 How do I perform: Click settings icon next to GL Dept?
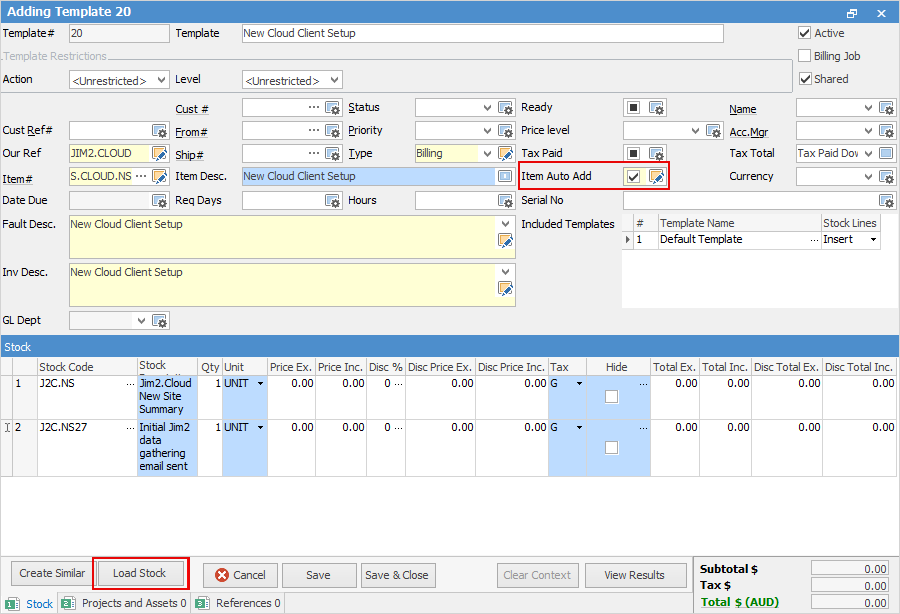point(160,321)
